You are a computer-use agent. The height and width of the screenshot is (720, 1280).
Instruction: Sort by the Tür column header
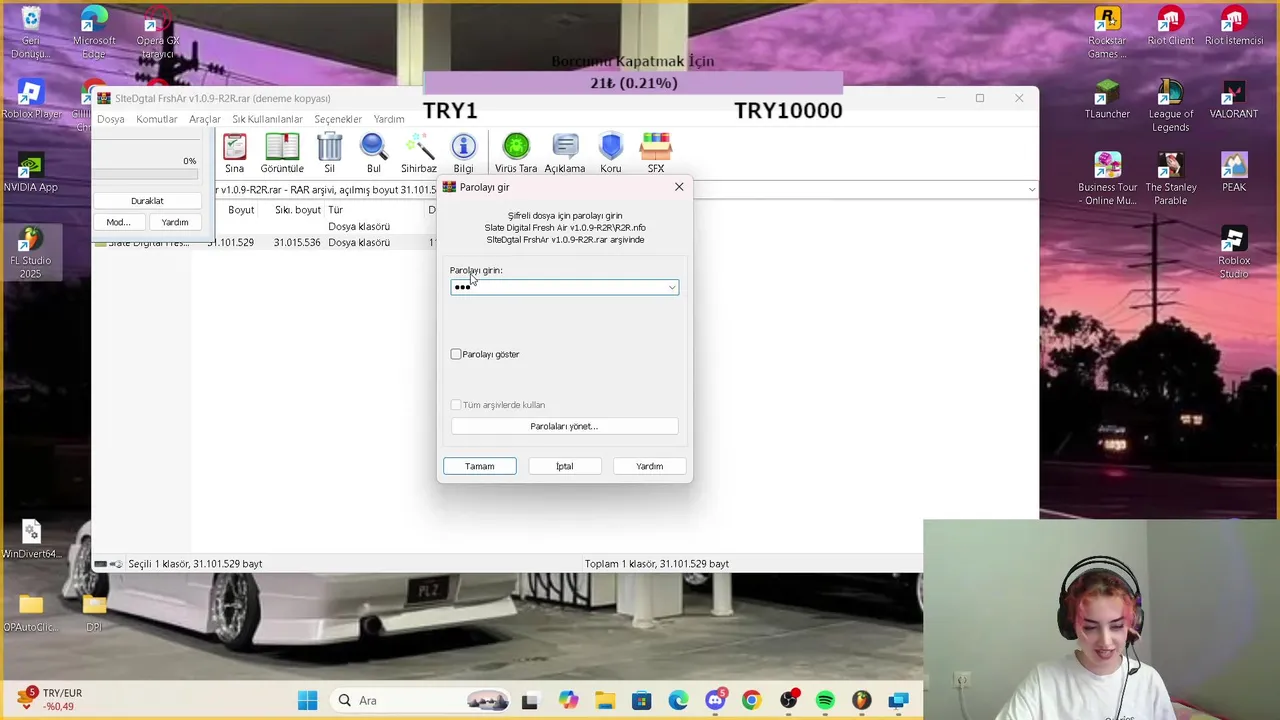pos(336,210)
